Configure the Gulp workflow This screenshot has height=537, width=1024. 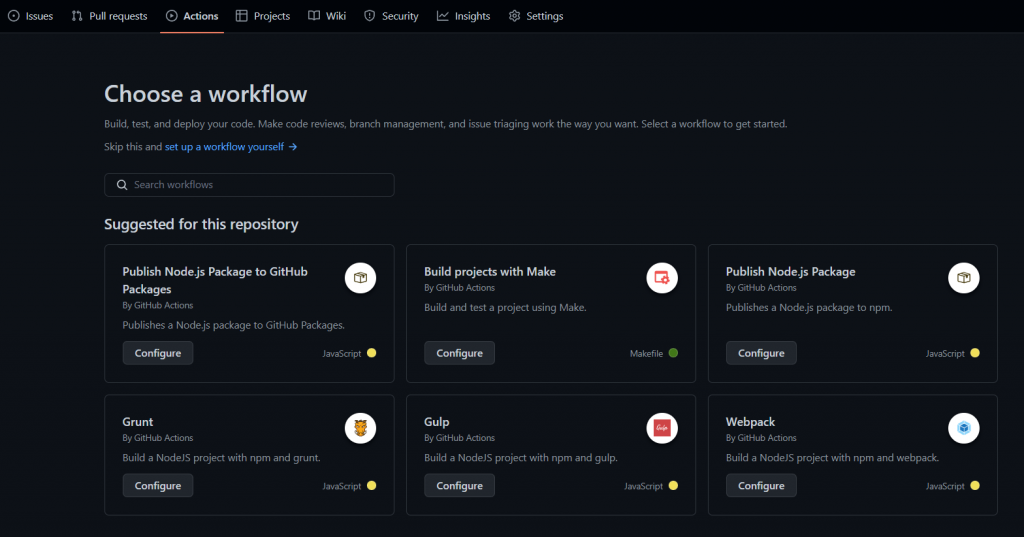pyautogui.click(x=460, y=485)
